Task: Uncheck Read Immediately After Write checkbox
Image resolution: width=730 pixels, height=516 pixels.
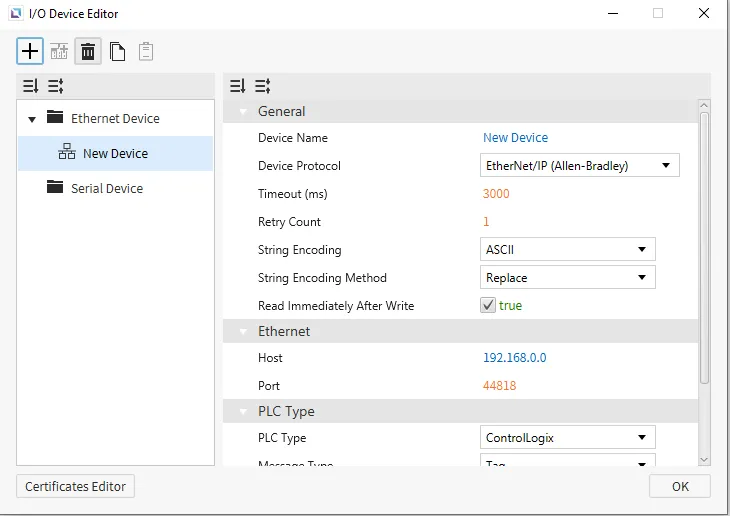Action: (x=488, y=306)
